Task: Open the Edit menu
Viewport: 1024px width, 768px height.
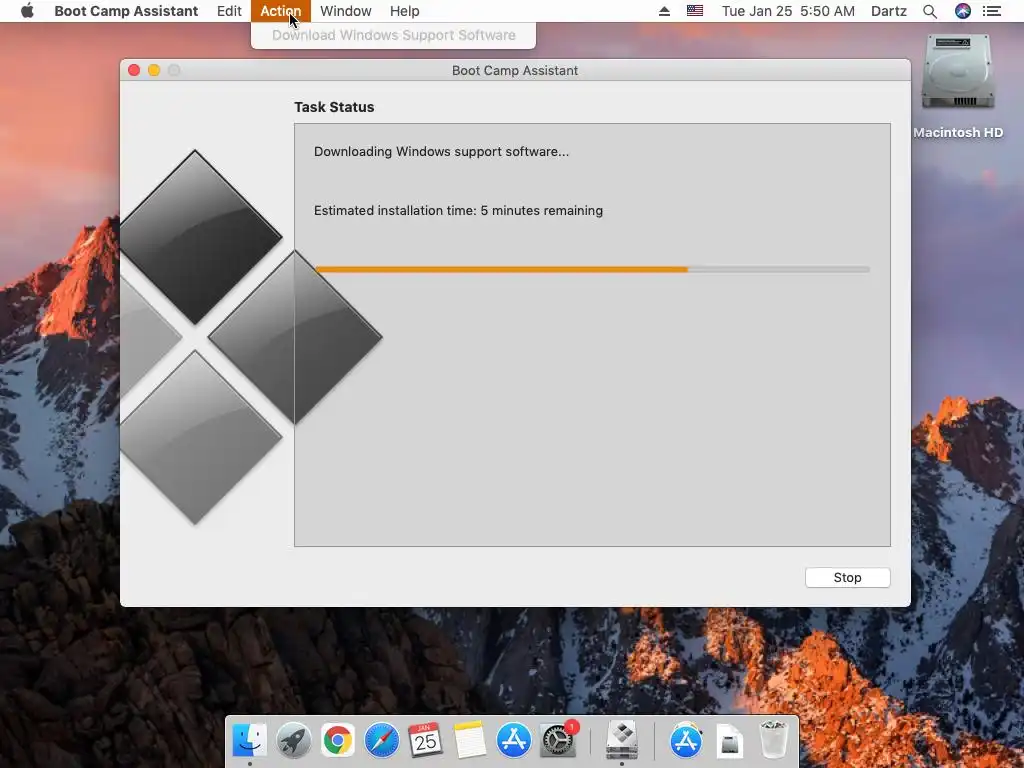Action: pos(229,11)
